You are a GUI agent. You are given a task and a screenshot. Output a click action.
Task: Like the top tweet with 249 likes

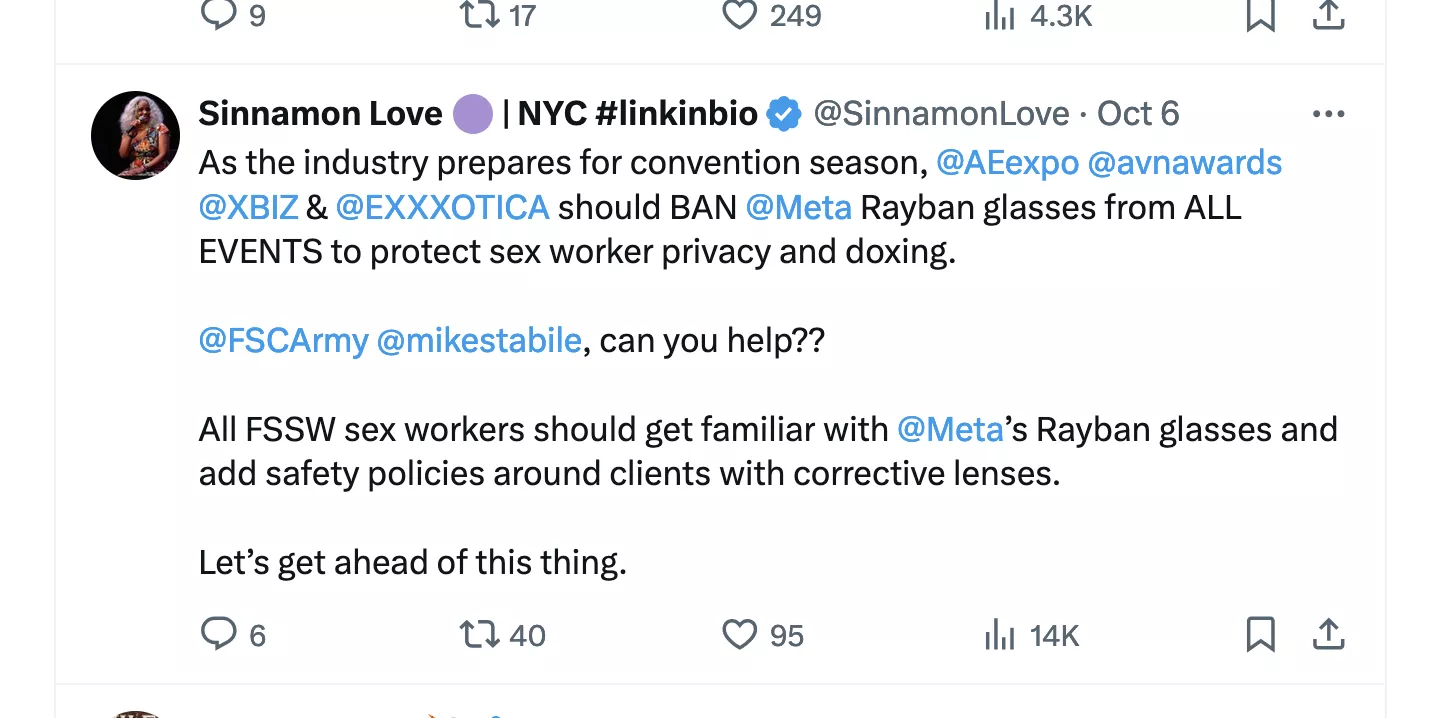click(740, 15)
